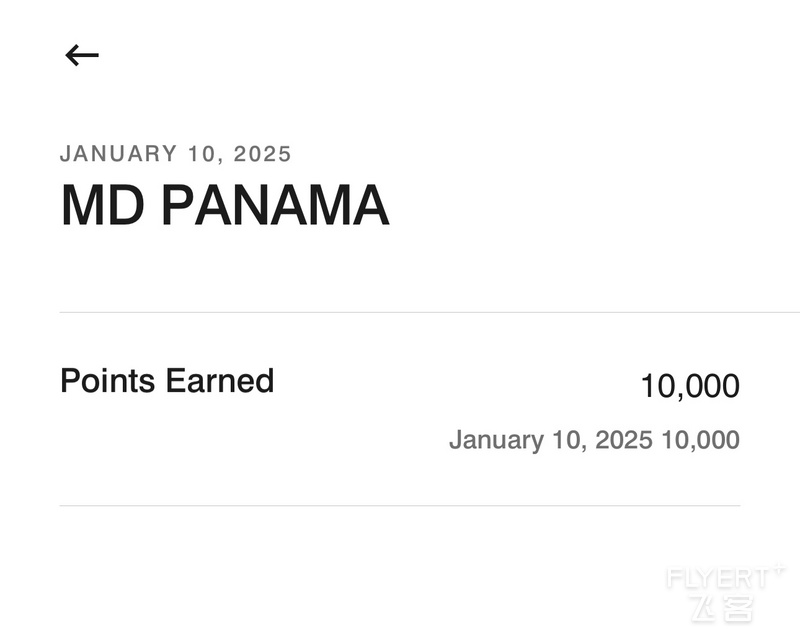Tap the word Earned in the label
The width and height of the screenshot is (800, 637).
tap(220, 380)
